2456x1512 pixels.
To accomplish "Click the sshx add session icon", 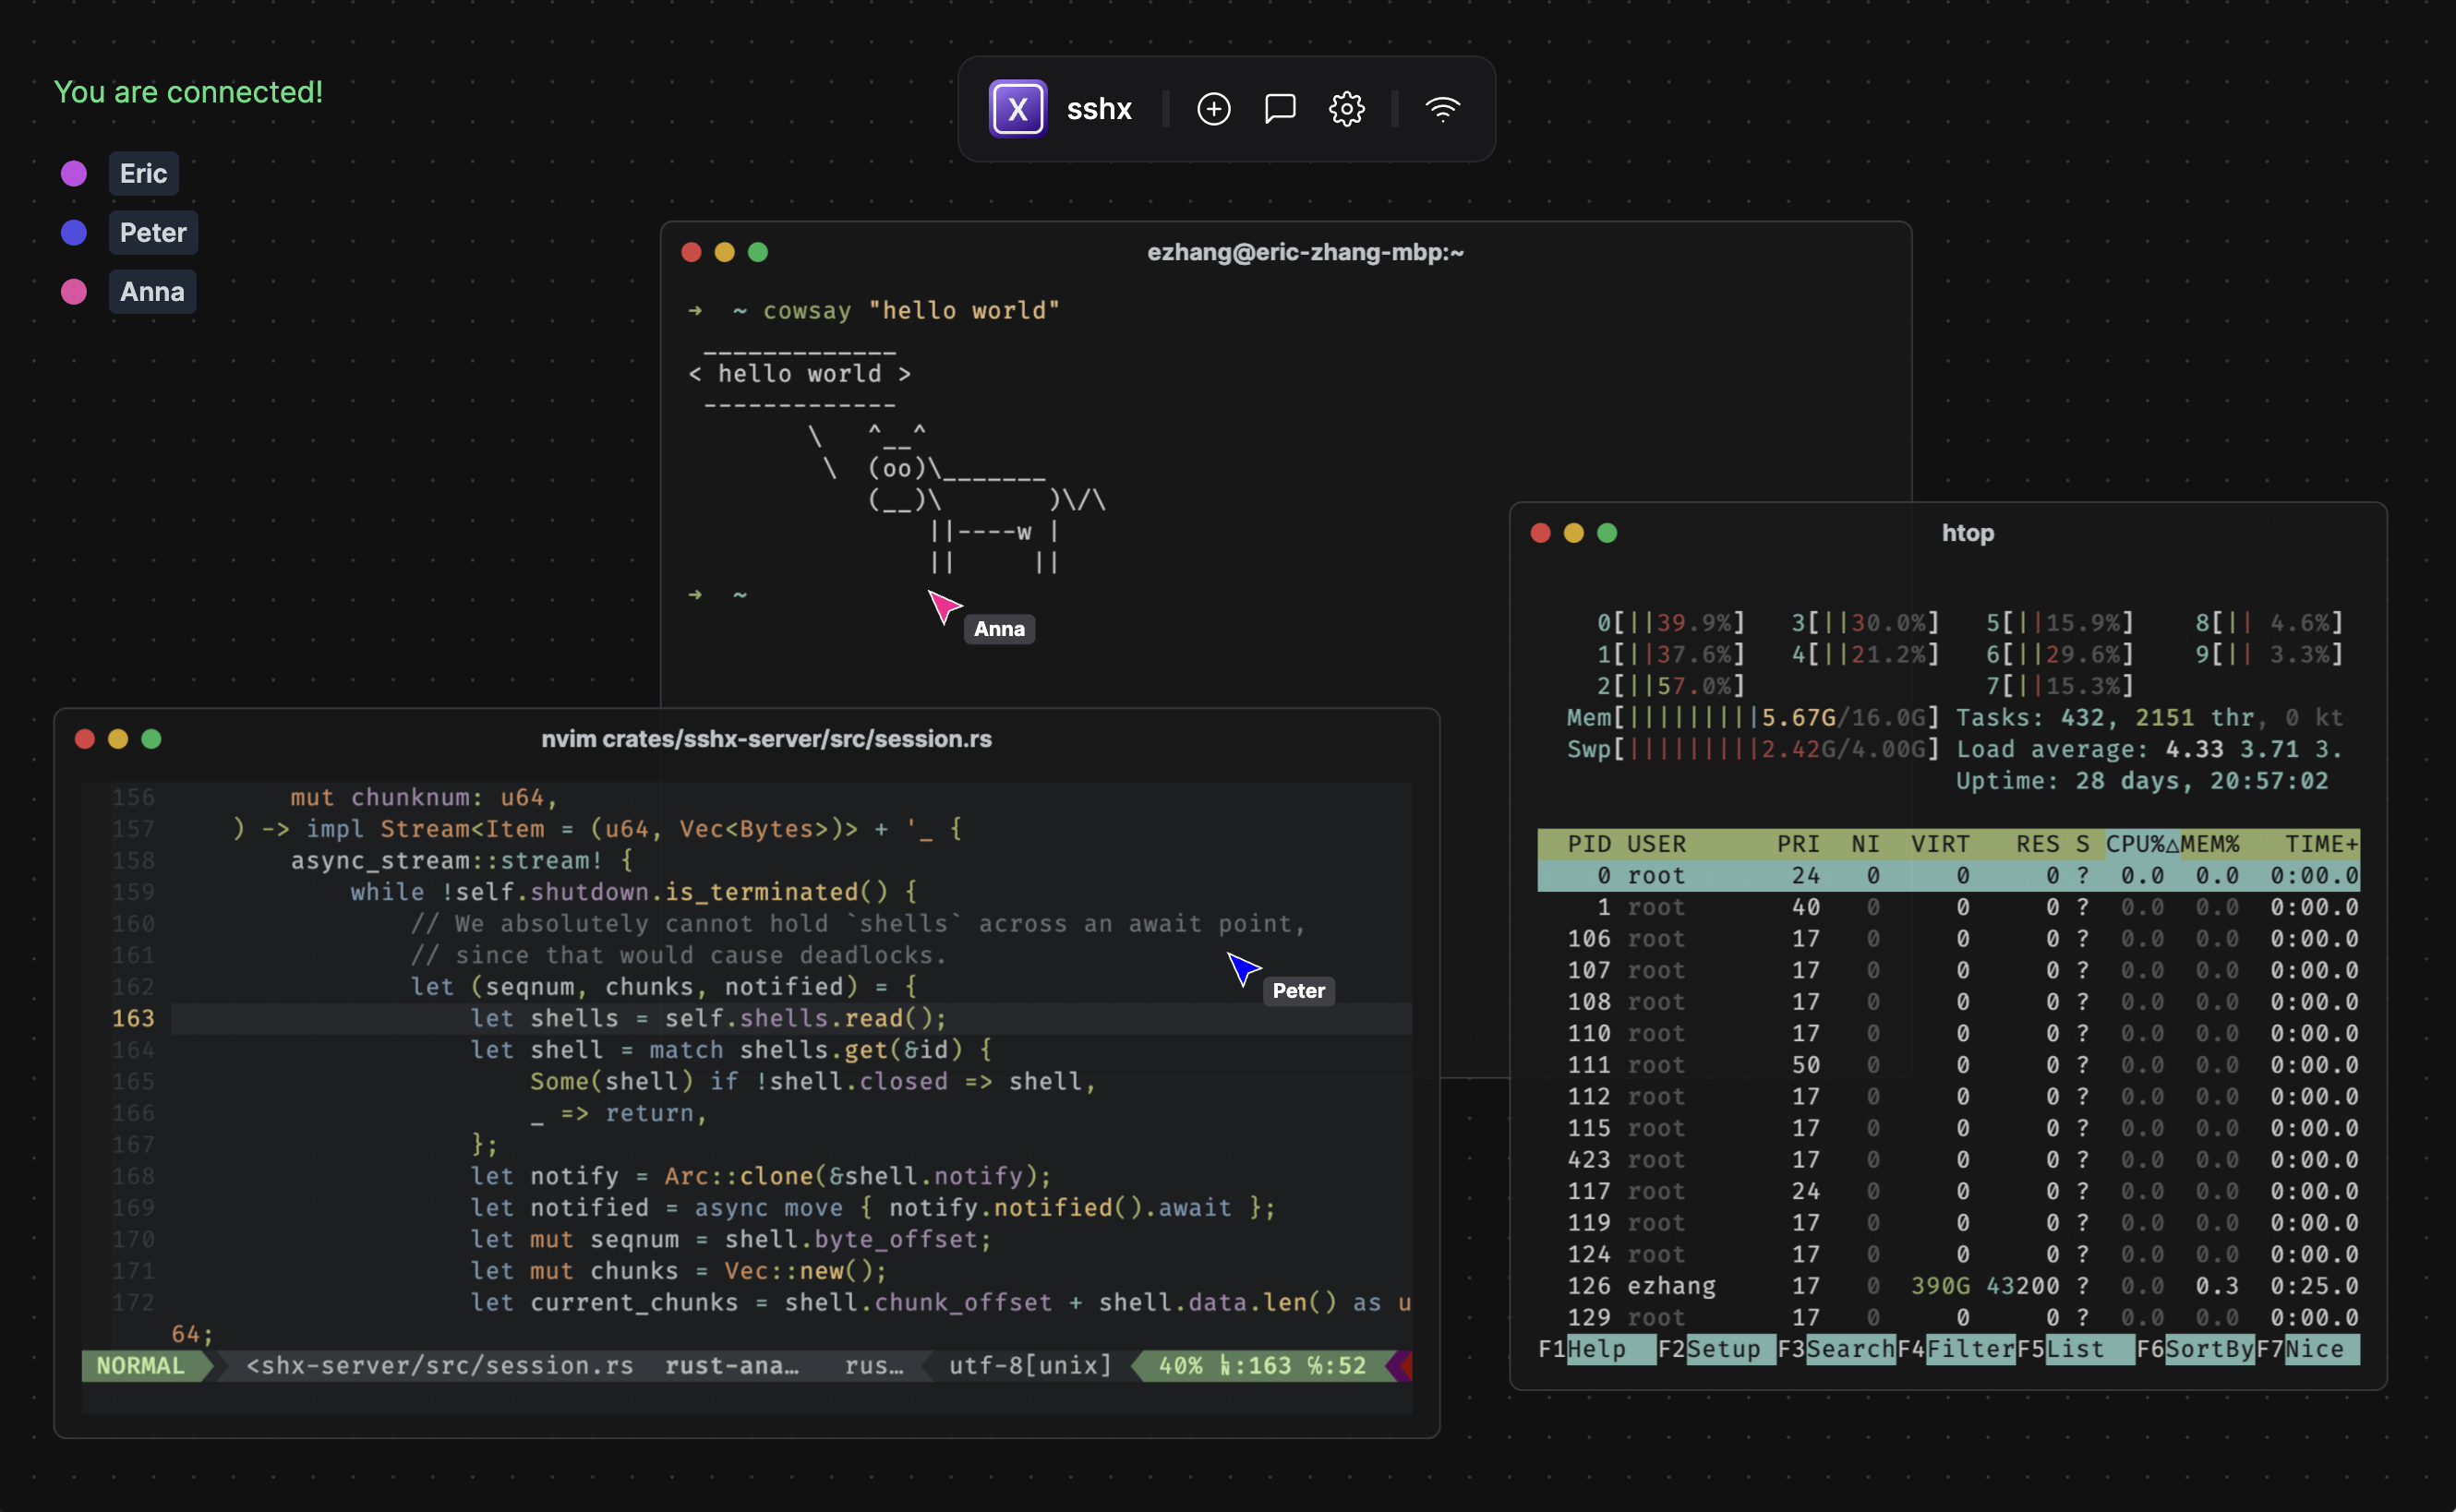I will [x=1214, y=107].
